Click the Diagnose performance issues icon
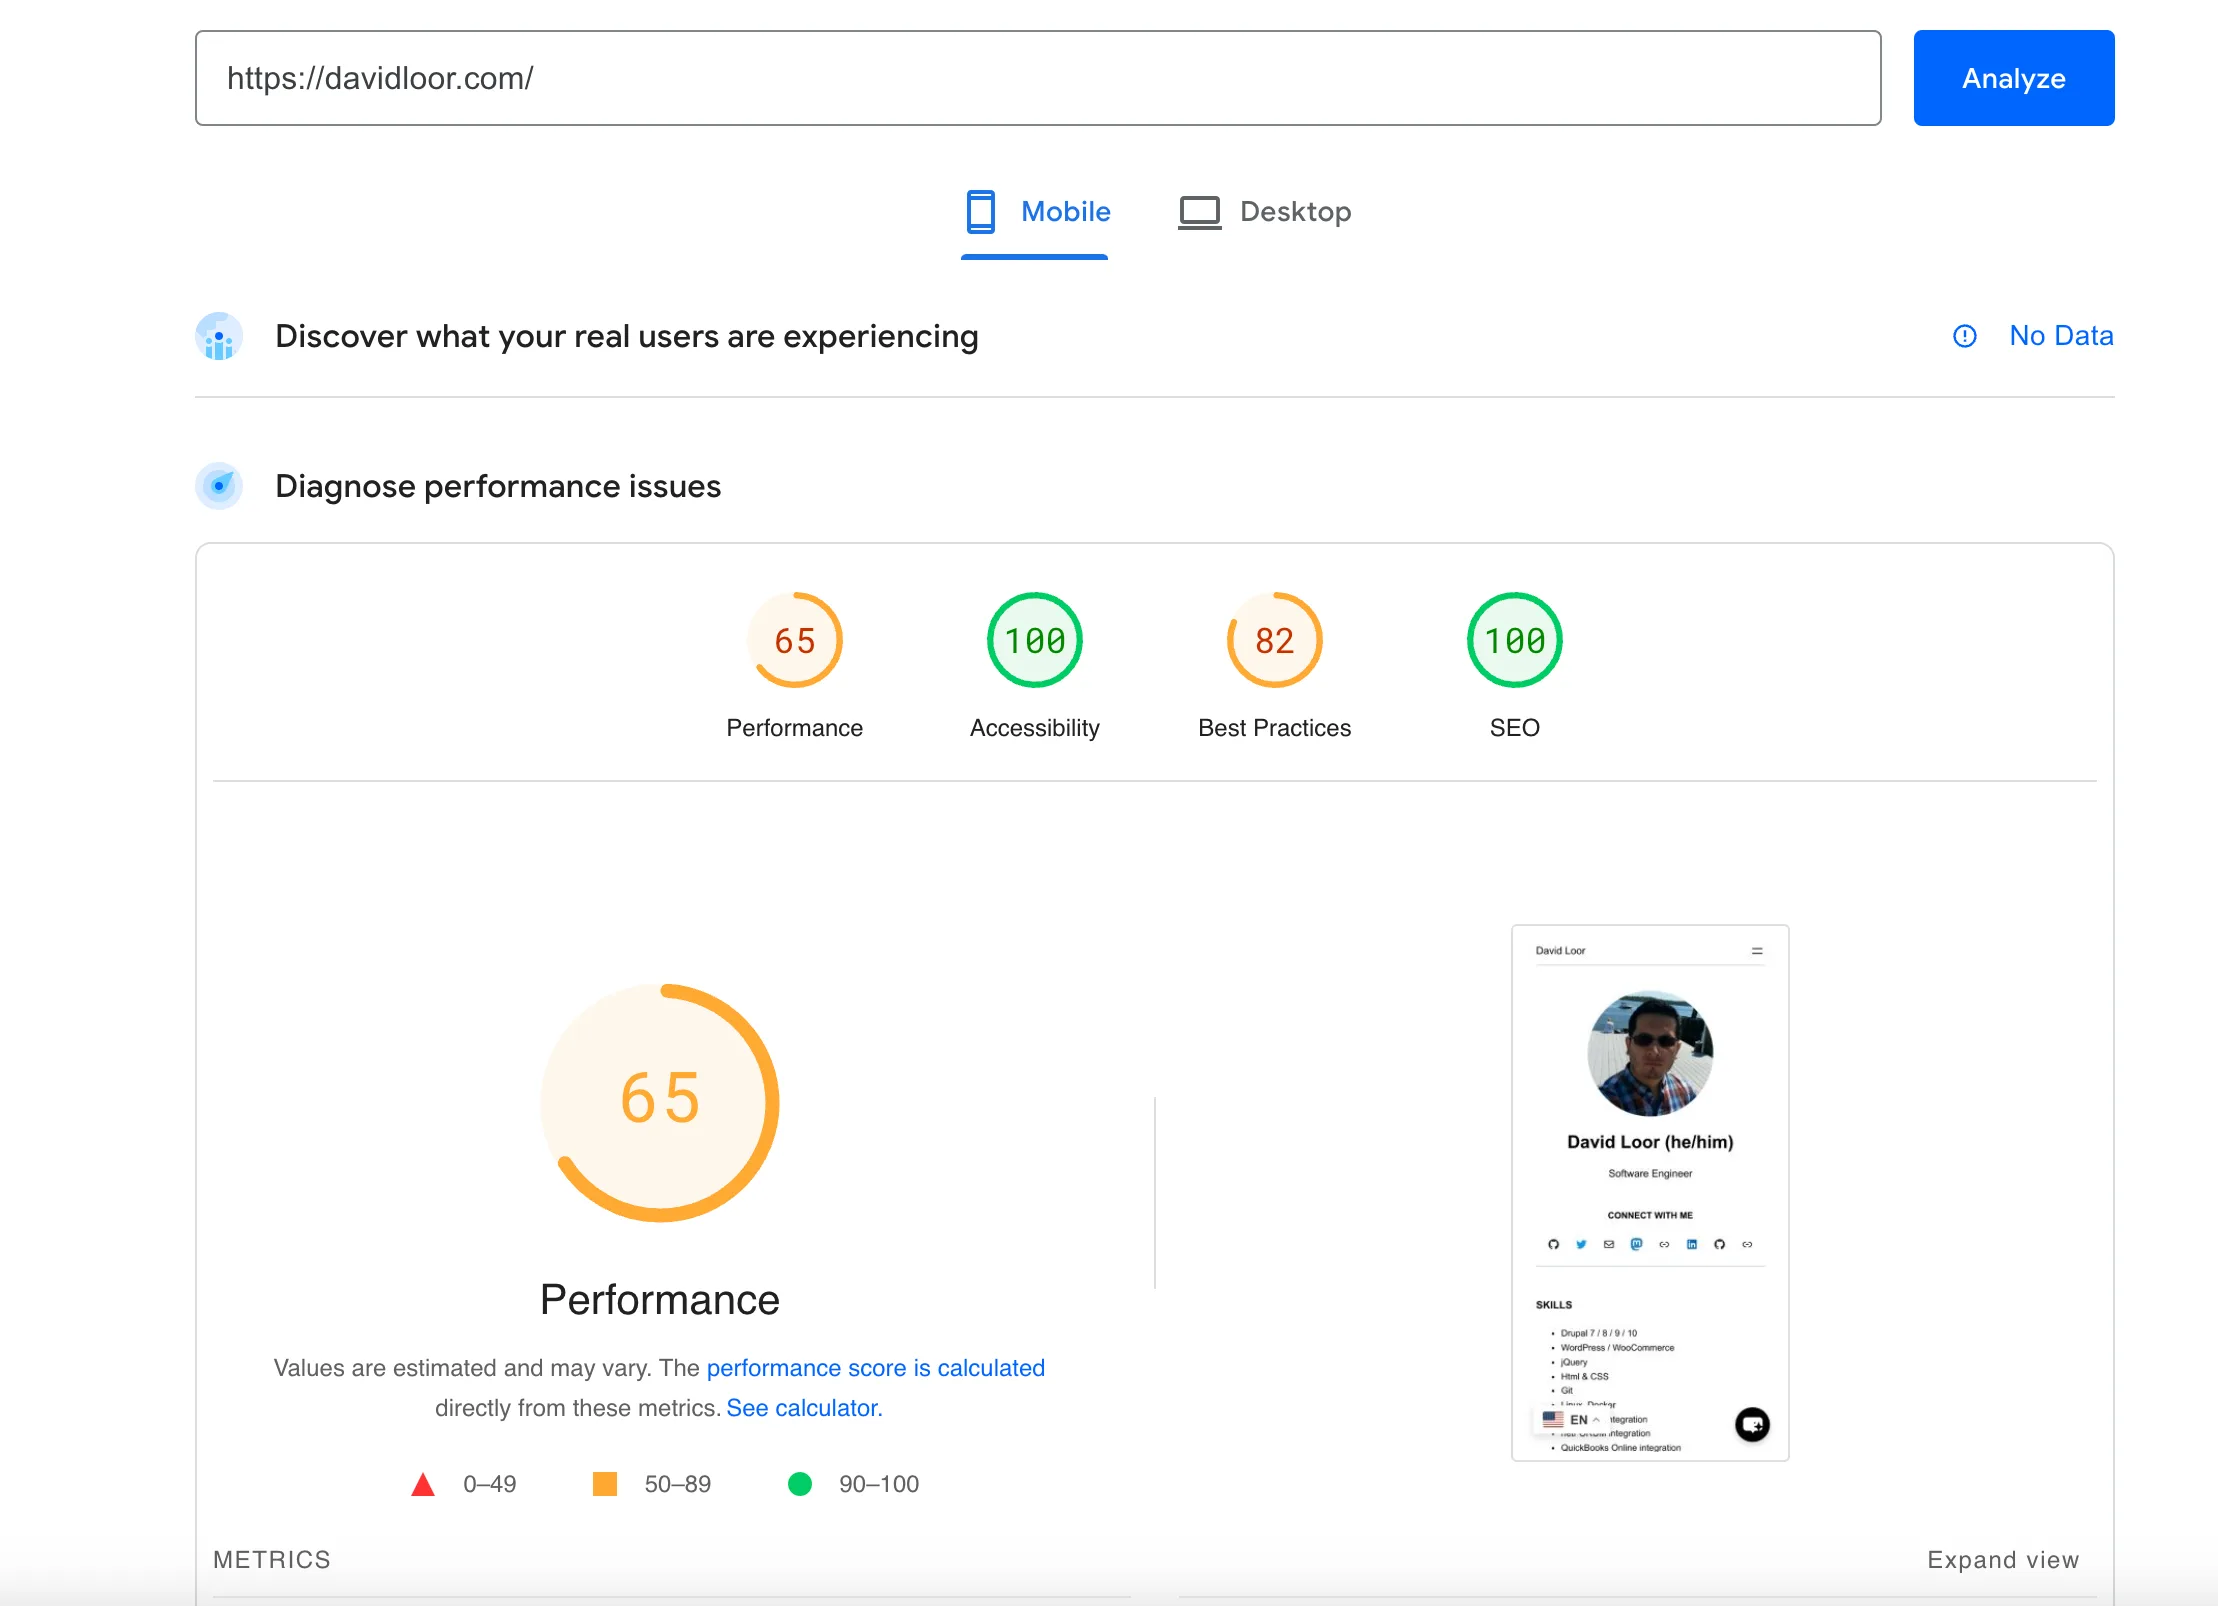This screenshot has width=2218, height=1606. (x=219, y=486)
